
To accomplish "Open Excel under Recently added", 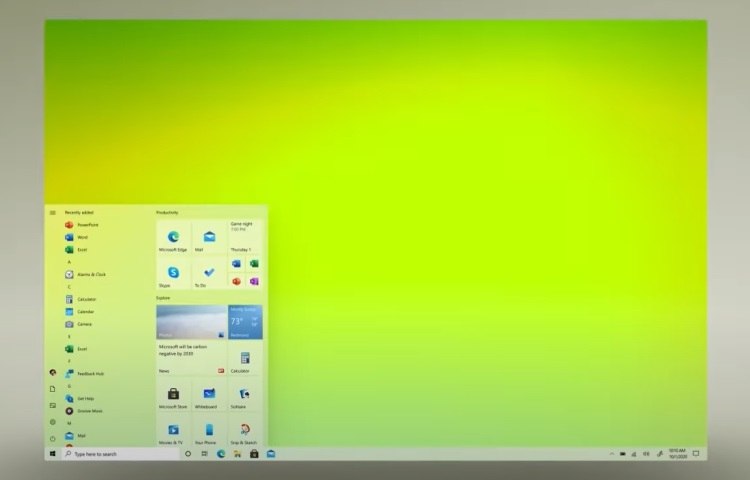I will (76, 250).
